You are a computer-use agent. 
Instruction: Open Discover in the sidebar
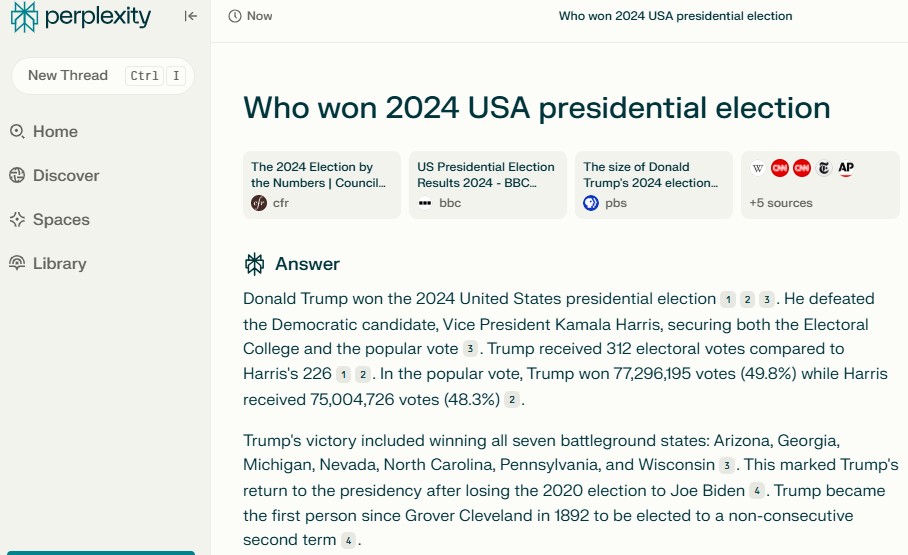pyautogui.click(x=54, y=176)
